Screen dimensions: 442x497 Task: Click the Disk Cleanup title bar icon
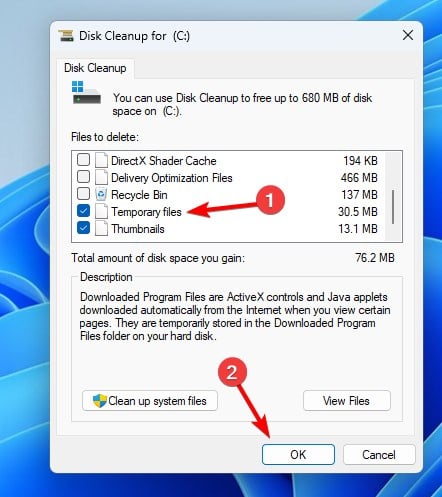coord(66,35)
